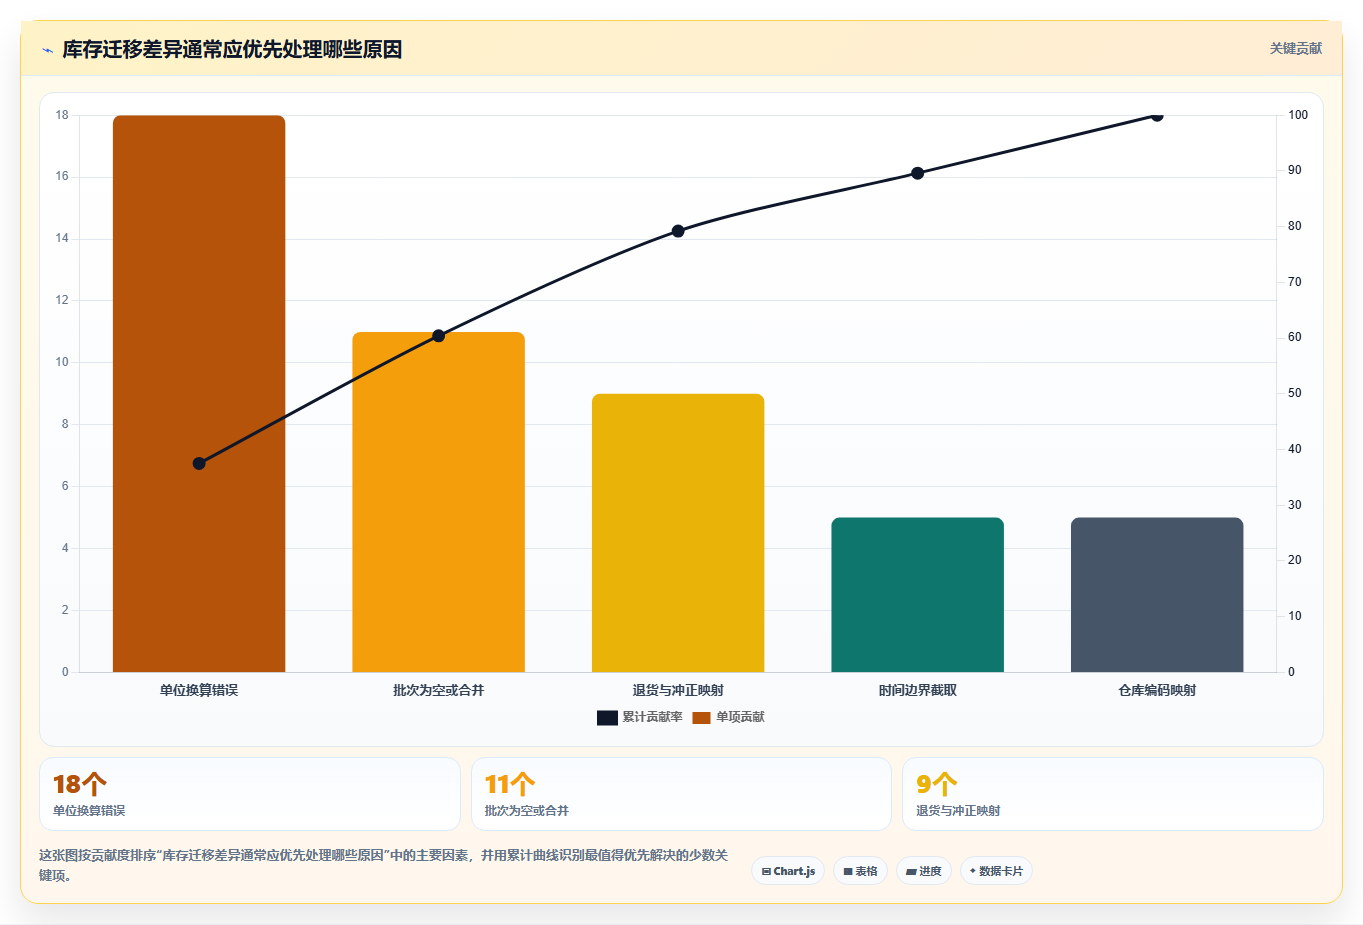Viewport: 1363px width, 925px height.
Task: Toggle the 单项贡献 legend color swatch
Action: [x=701, y=718]
